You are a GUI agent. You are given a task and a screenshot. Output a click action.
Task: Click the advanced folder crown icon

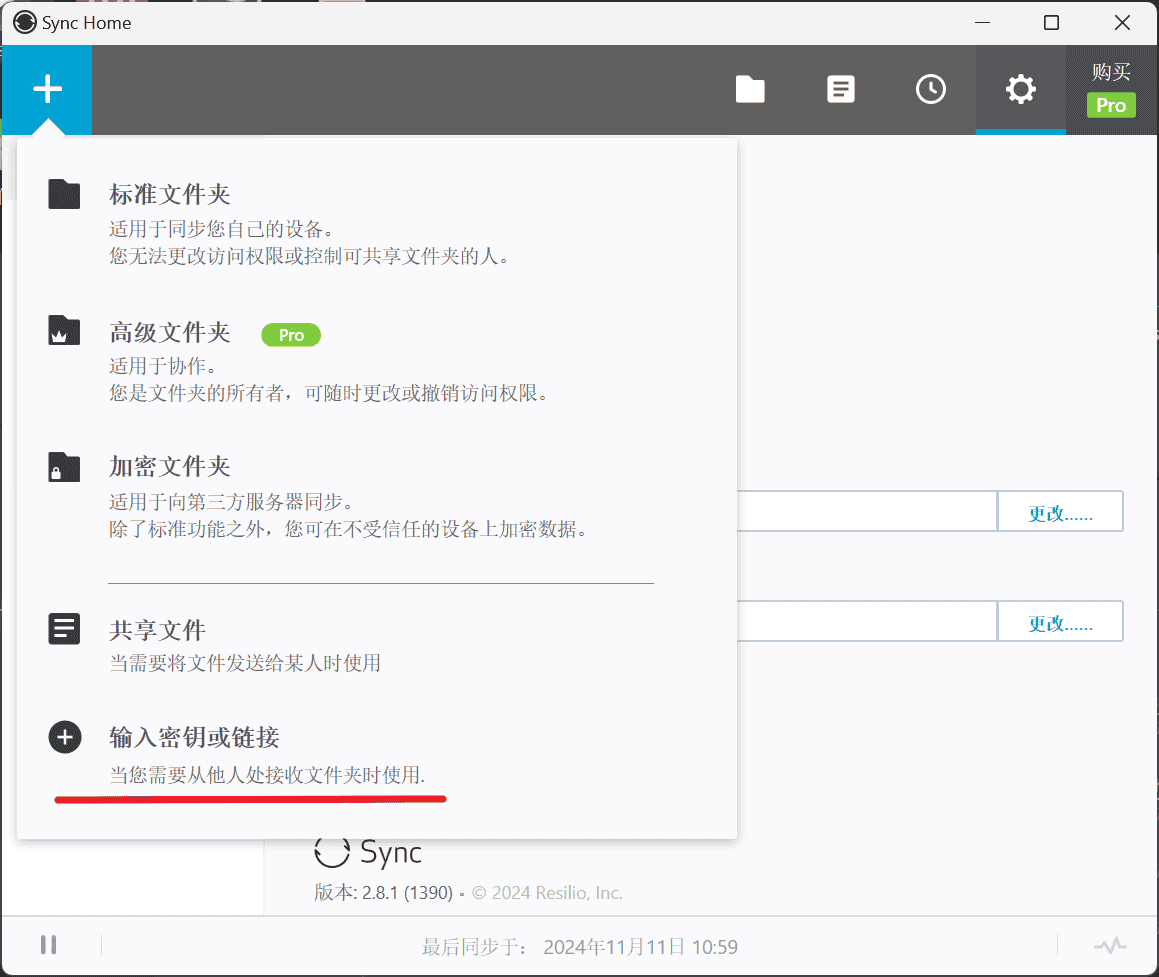64,330
